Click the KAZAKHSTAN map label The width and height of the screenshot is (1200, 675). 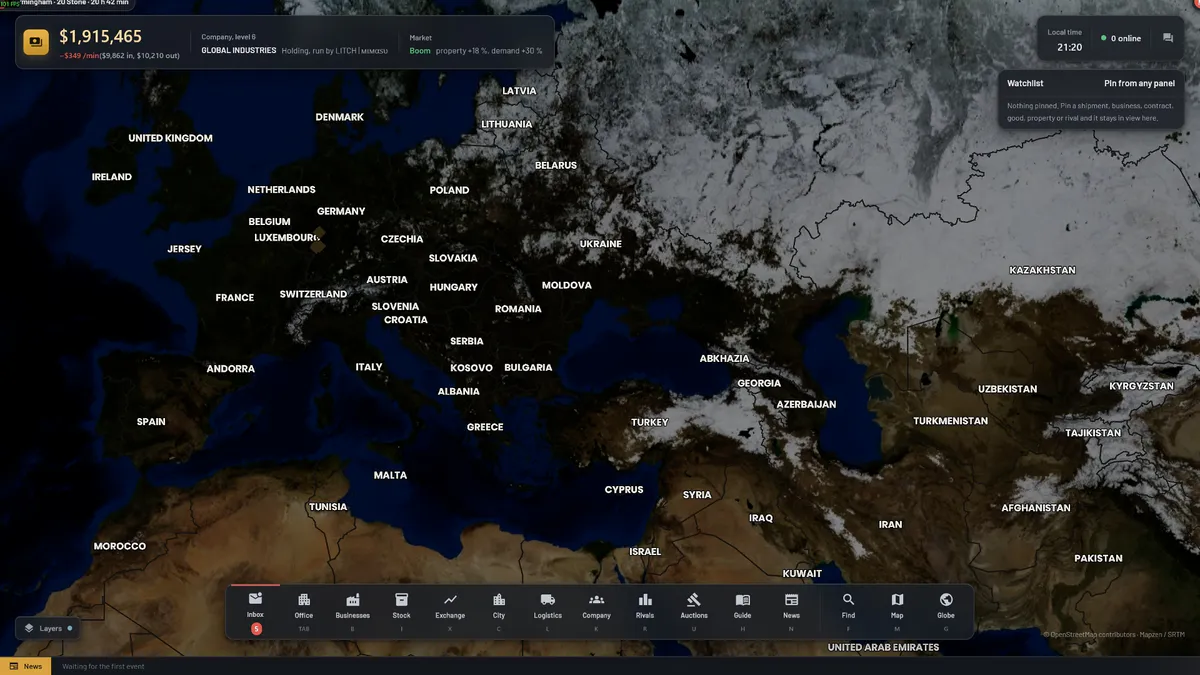(1042, 270)
